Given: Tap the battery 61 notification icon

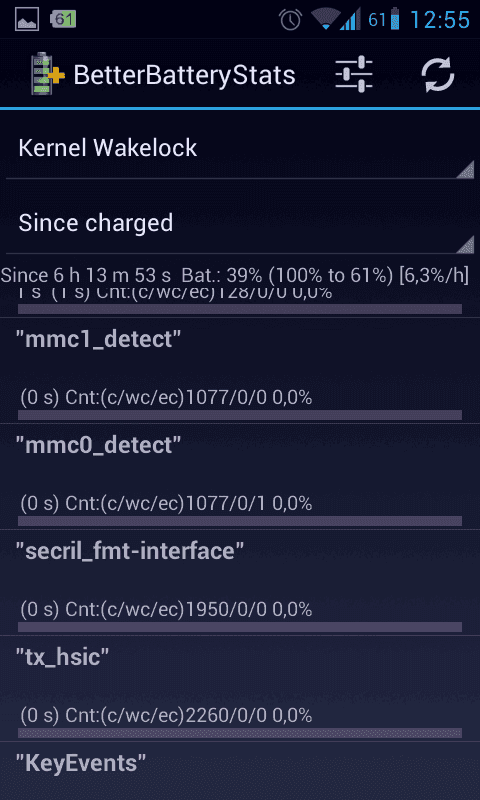Looking at the screenshot, I should (x=63, y=19).
